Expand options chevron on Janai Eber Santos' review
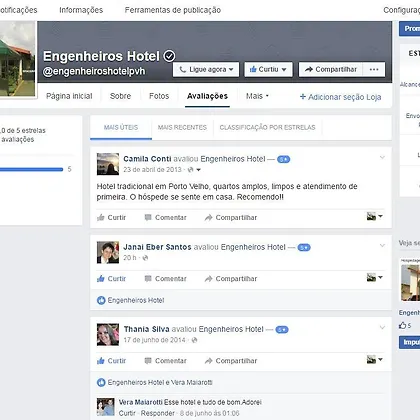Image resolution: width=420 pixels, height=420 pixels. [382, 245]
